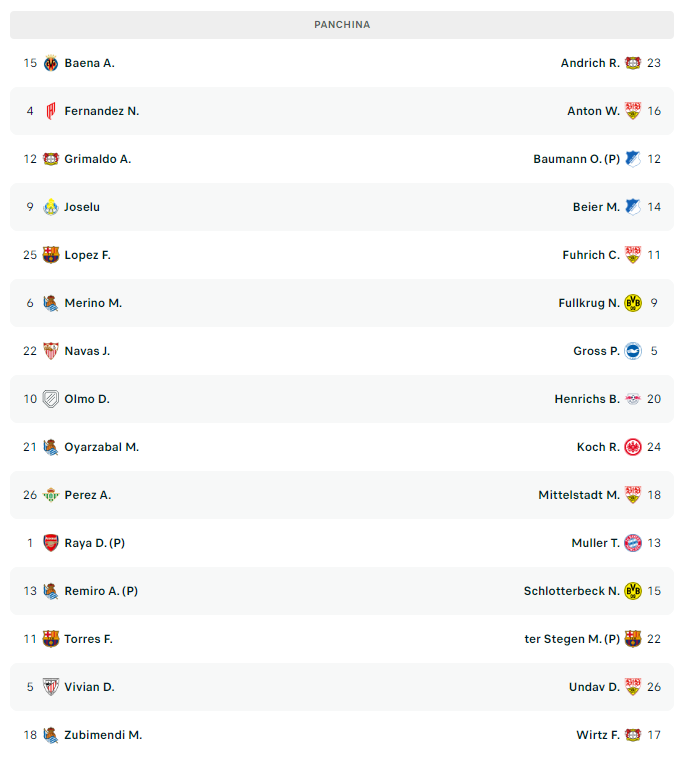The image size is (681, 770).
Task: Open player Wirtz F. profile
Action: point(598,735)
